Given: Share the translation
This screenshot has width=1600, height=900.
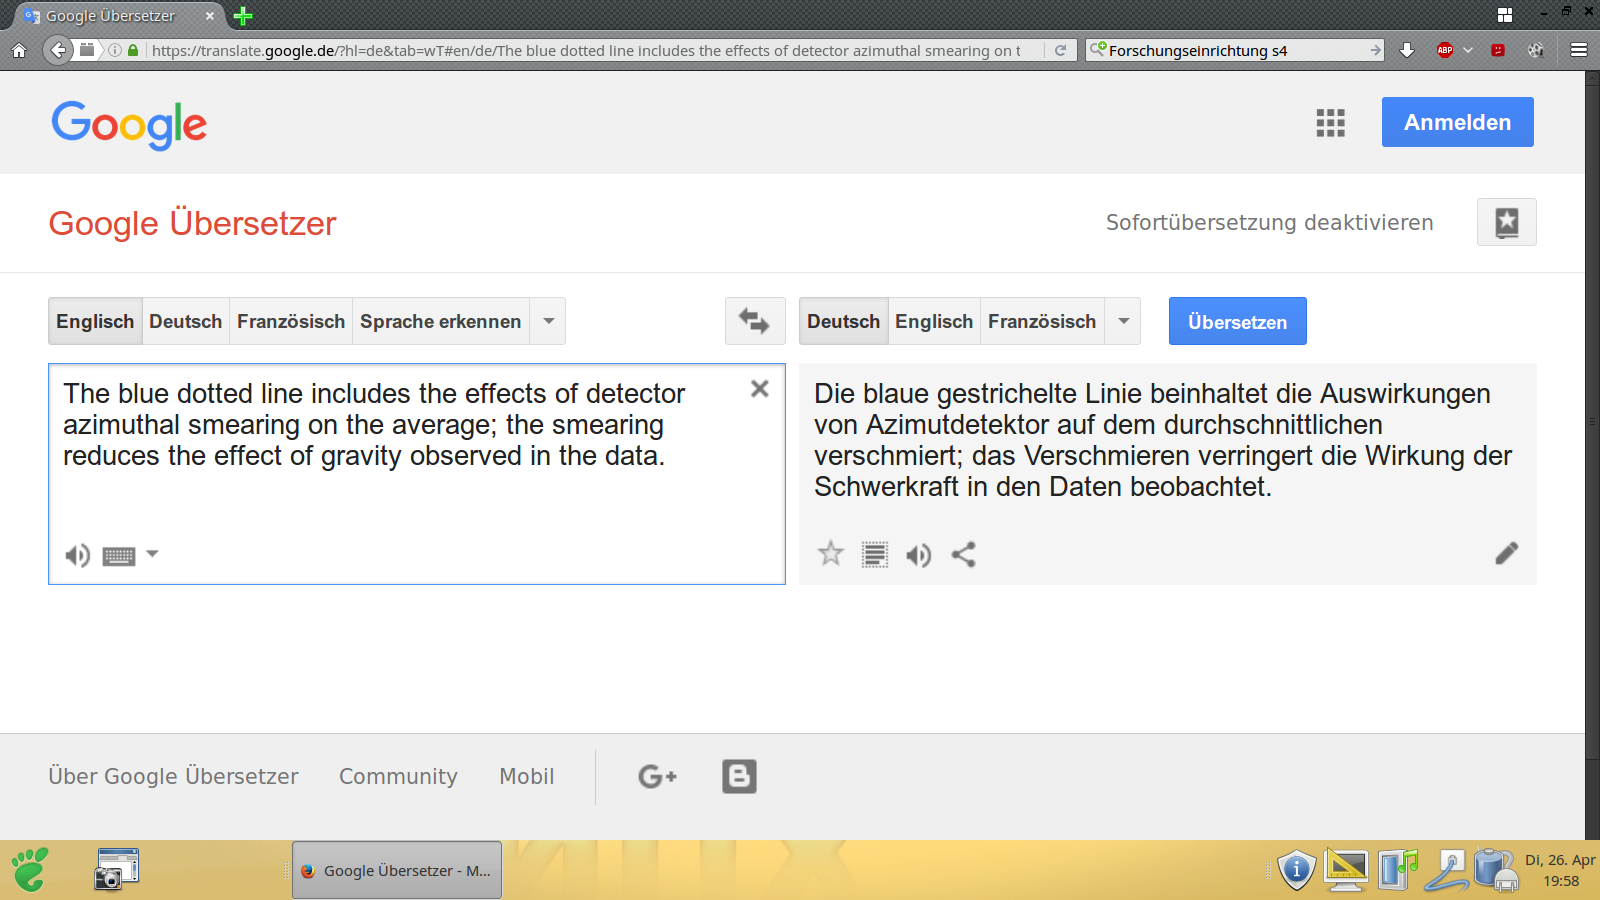Looking at the screenshot, I should (x=963, y=554).
